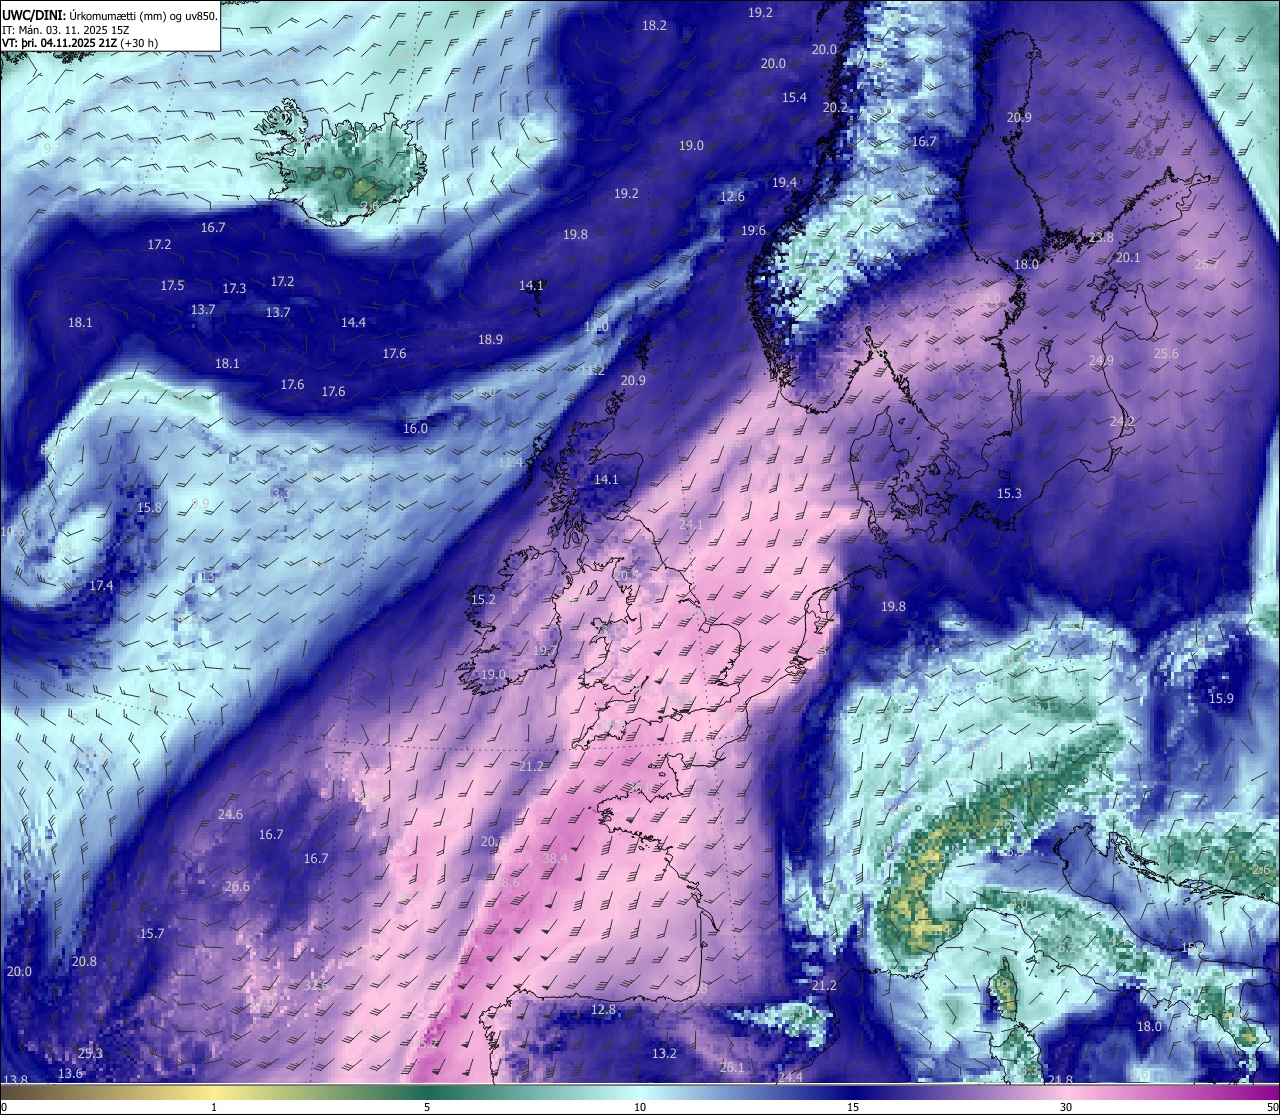Click the 16.7 value over Sweden
This screenshot has width=1280, height=1115.
[923, 141]
